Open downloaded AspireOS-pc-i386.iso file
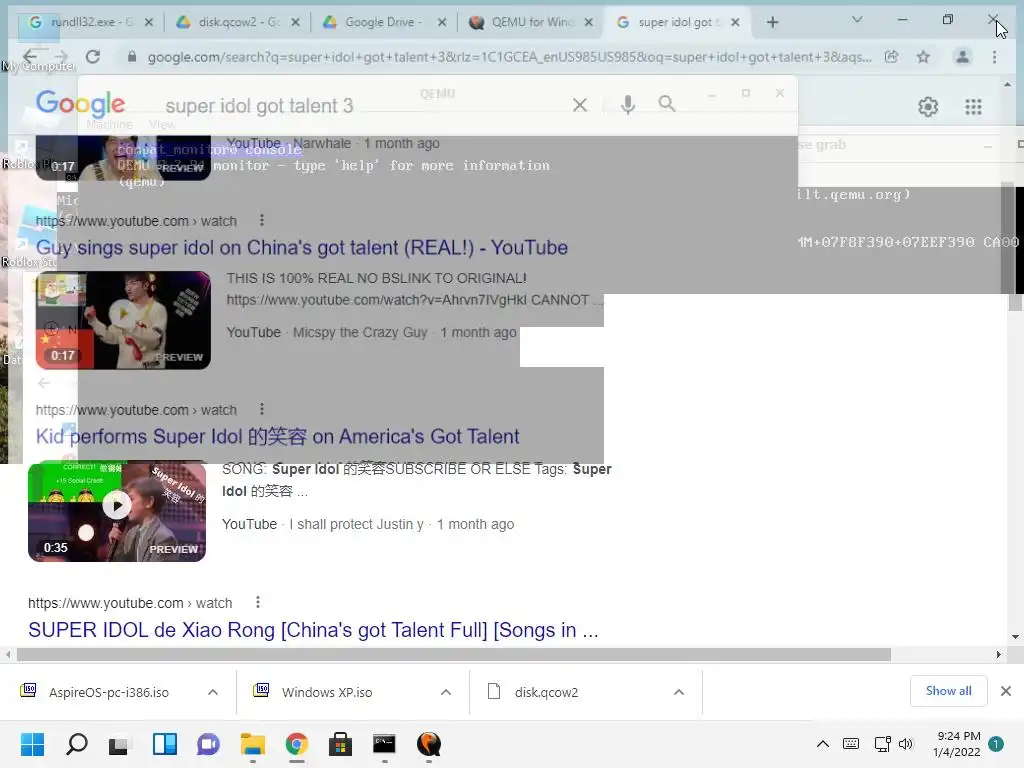1024x768 pixels. point(108,692)
